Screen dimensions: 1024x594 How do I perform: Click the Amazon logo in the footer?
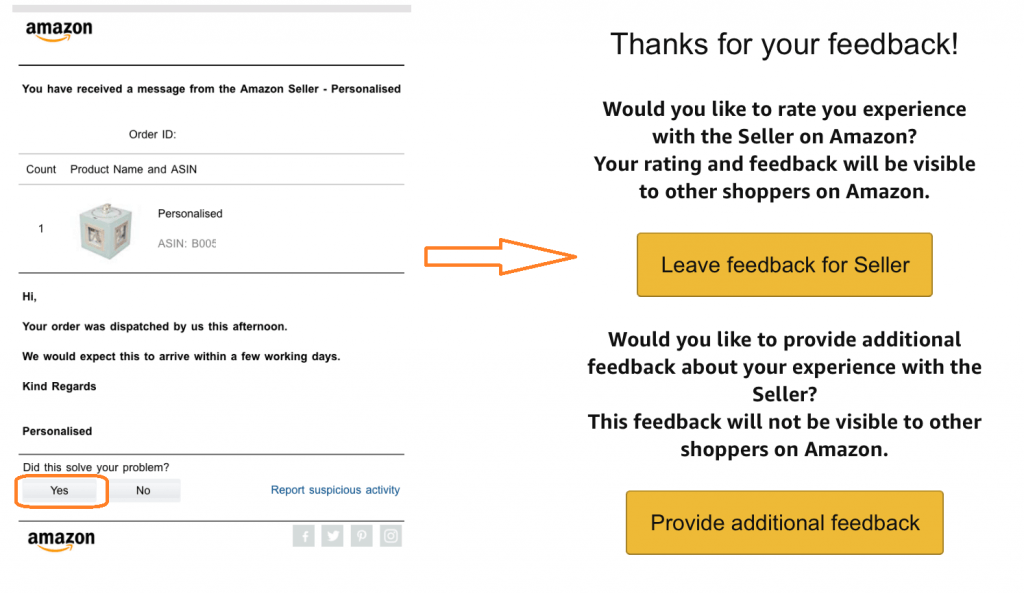[61, 540]
